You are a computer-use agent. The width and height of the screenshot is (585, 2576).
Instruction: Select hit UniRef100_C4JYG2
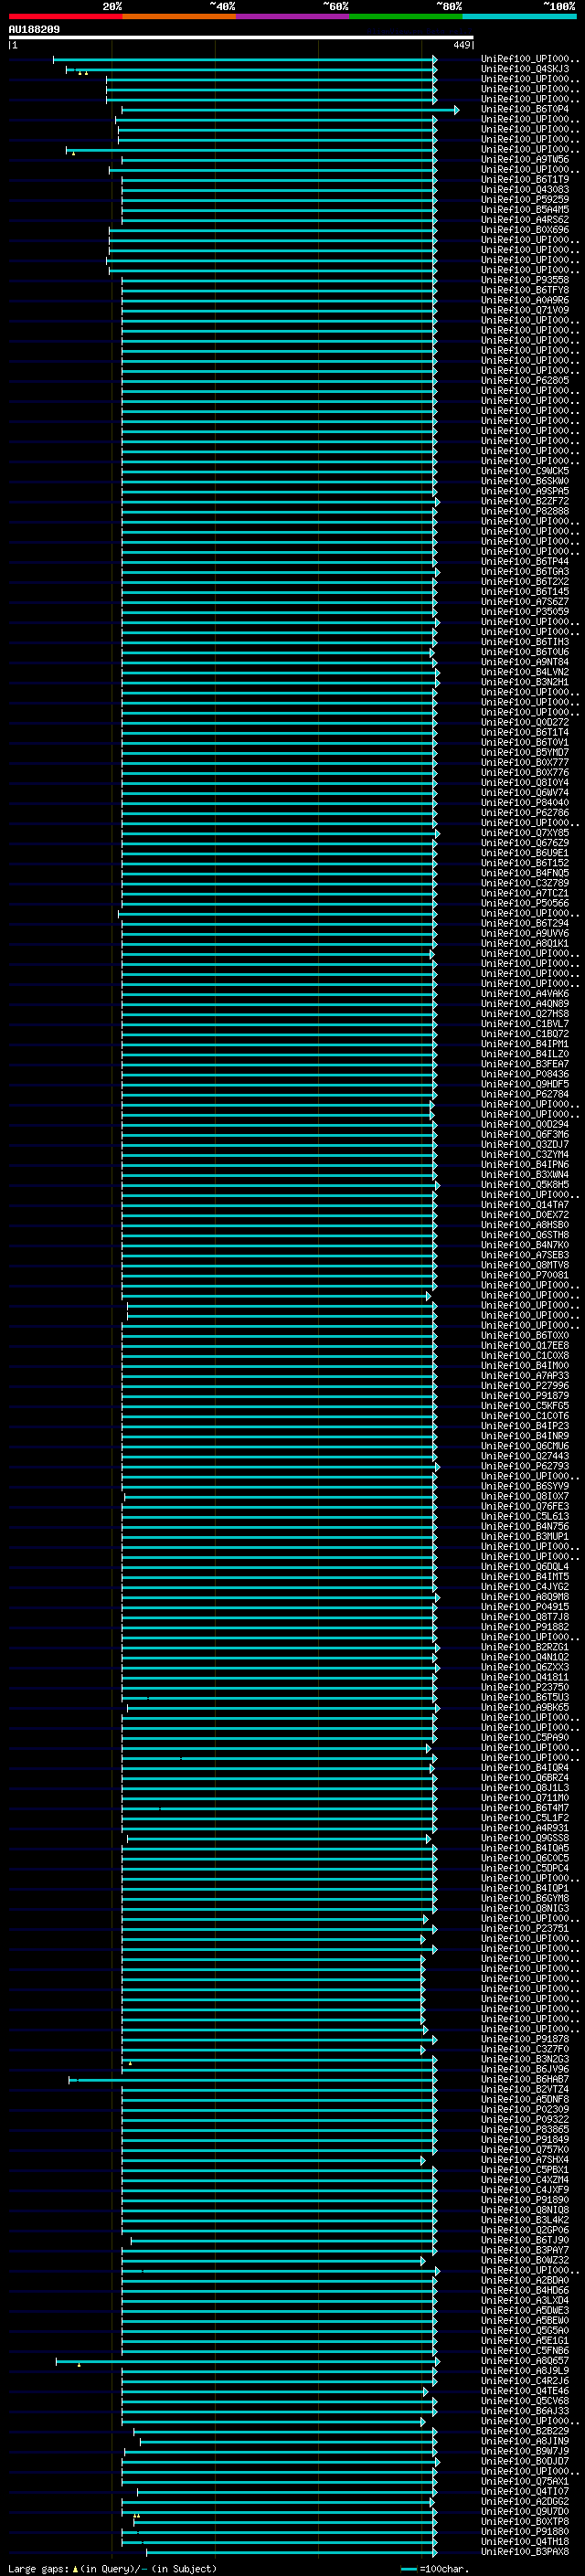pos(525,1586)
